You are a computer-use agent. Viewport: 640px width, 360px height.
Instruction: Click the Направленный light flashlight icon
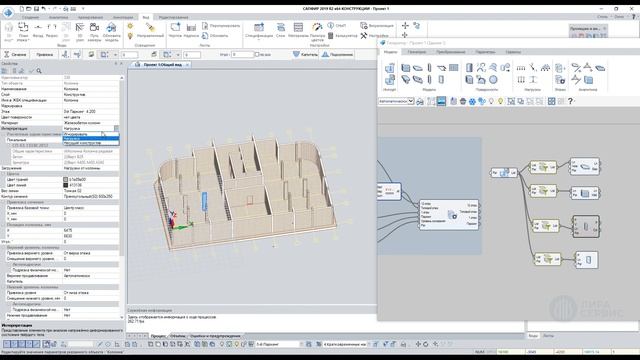(x=151, y=27)
